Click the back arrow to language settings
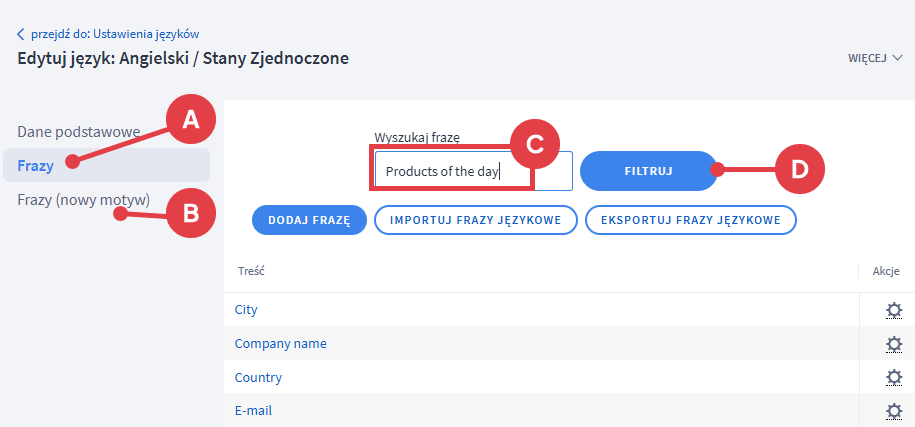This screenshot has height=427, width=915. pos(21,34)
